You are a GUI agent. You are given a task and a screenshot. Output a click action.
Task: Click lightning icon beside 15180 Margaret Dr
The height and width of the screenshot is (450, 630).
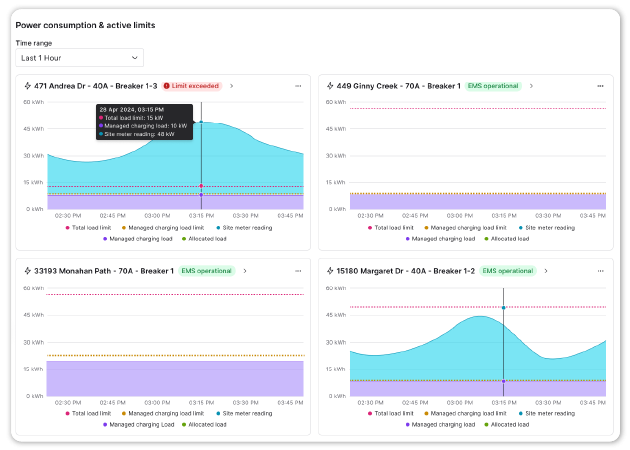[x=329, y=270]
